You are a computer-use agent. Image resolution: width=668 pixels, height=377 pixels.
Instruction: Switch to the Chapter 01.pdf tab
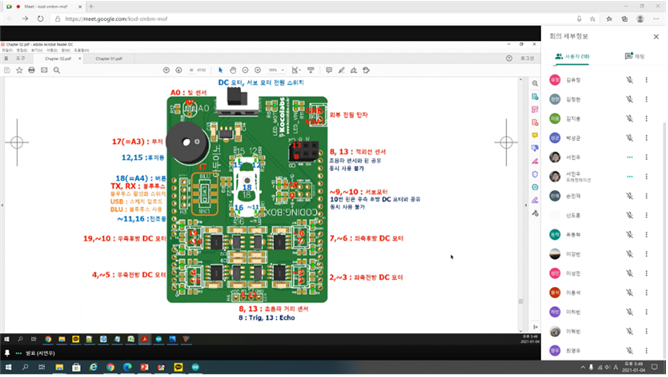click(x=109, y=59)
